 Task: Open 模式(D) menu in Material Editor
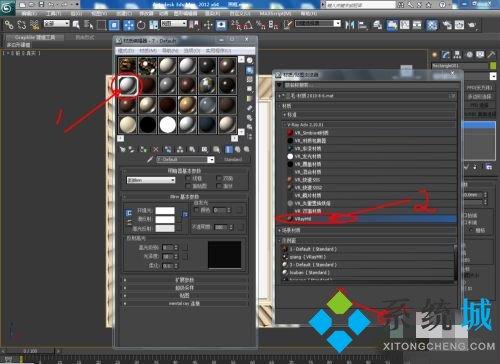pyautogui.click(x=126, y=51)
